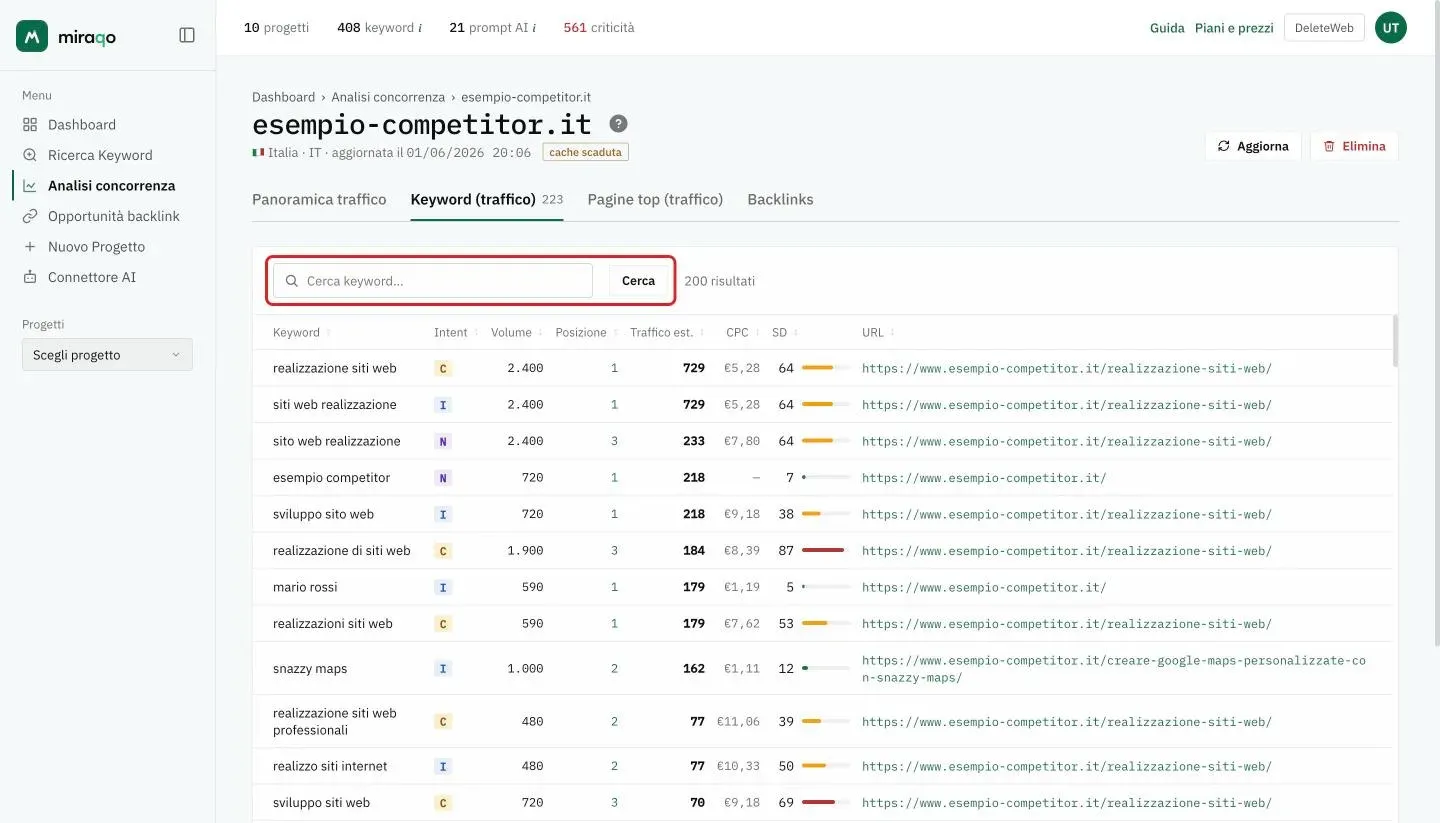Open the help question mark beside the domain title
1440x823 pixels.
[619, 124]
